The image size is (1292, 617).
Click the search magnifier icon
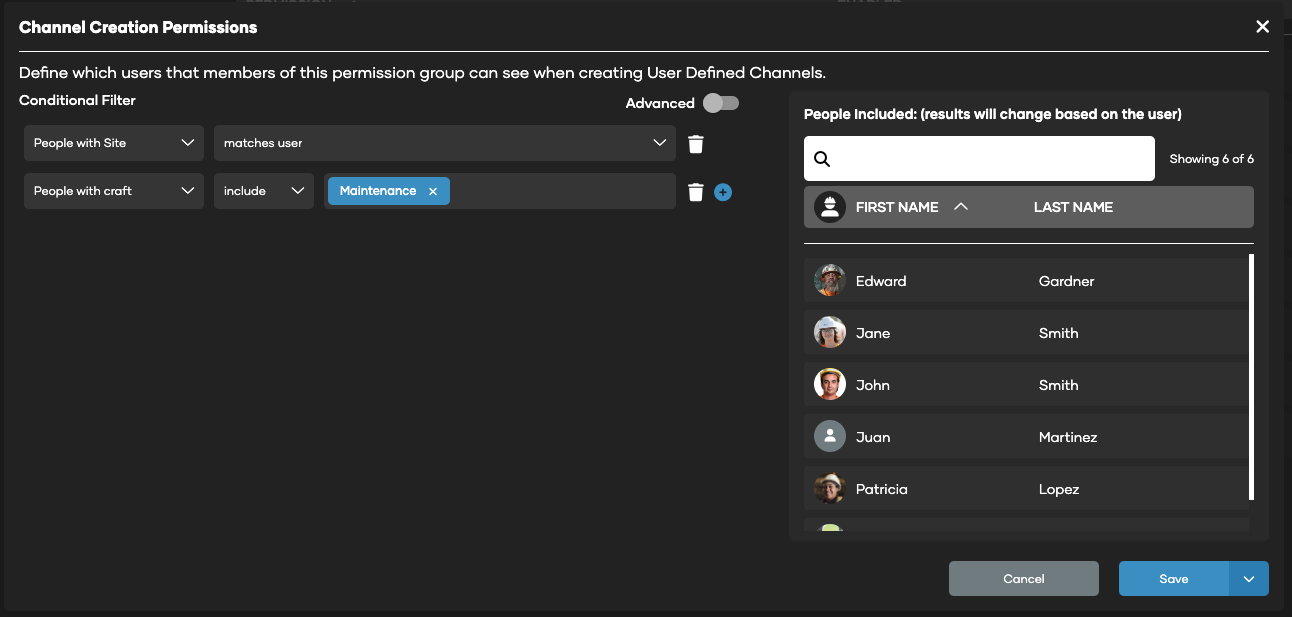822,159
